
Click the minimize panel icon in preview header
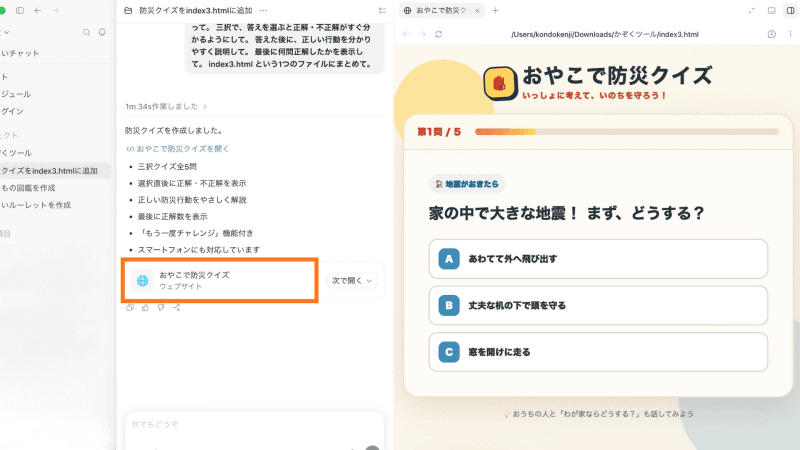coord(771,10)
